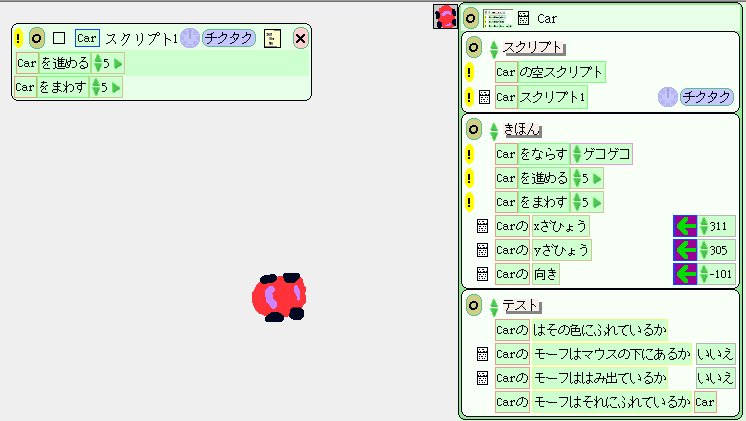
Task: Expand viewer をまわす tile arrow
Action: coord(597,203)
